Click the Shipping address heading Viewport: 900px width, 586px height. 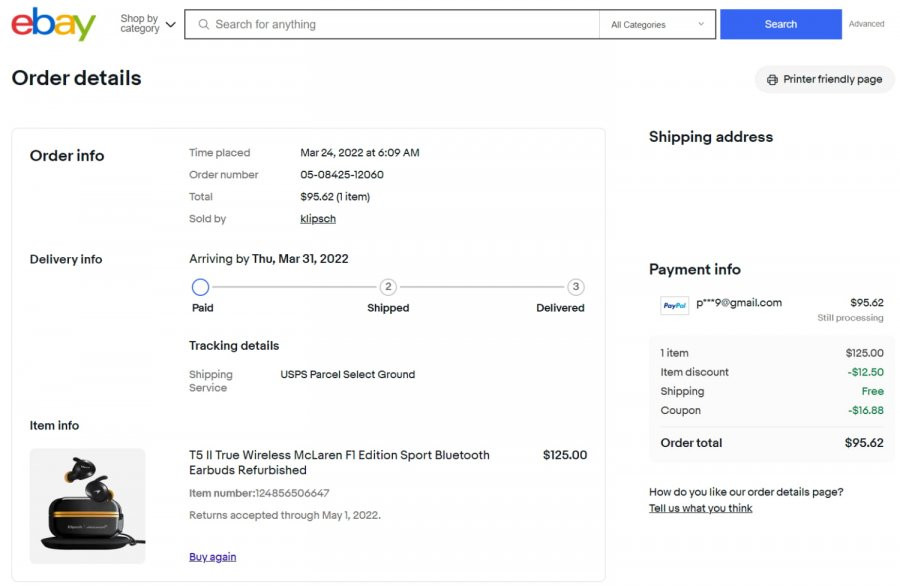point(711,137)
